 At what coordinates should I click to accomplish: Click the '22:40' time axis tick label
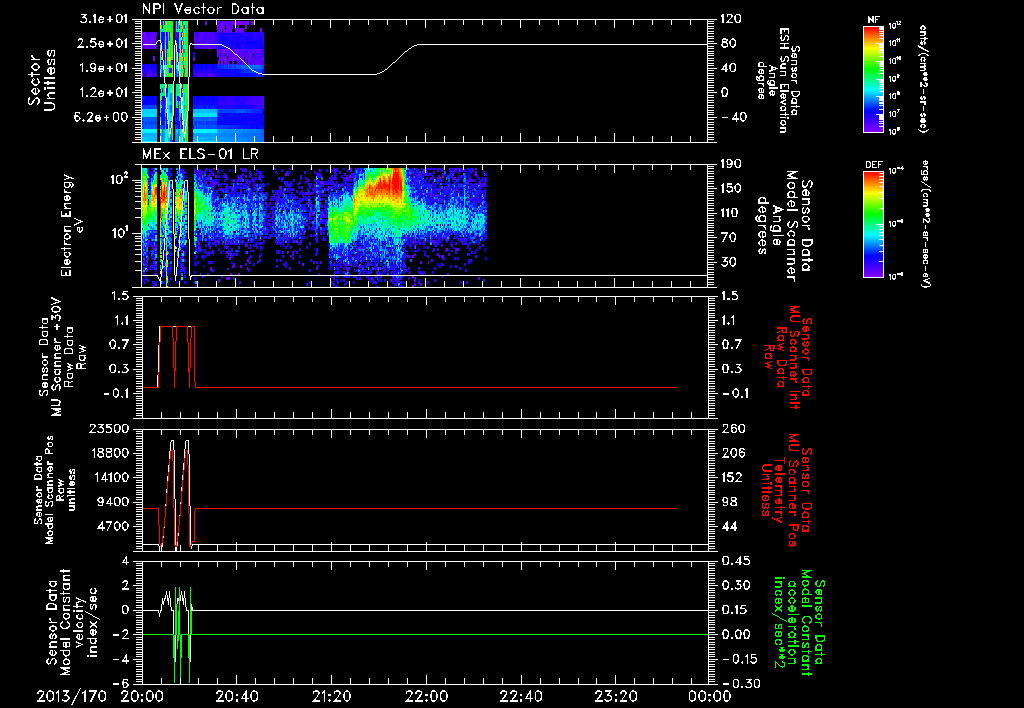pos(520,696)
